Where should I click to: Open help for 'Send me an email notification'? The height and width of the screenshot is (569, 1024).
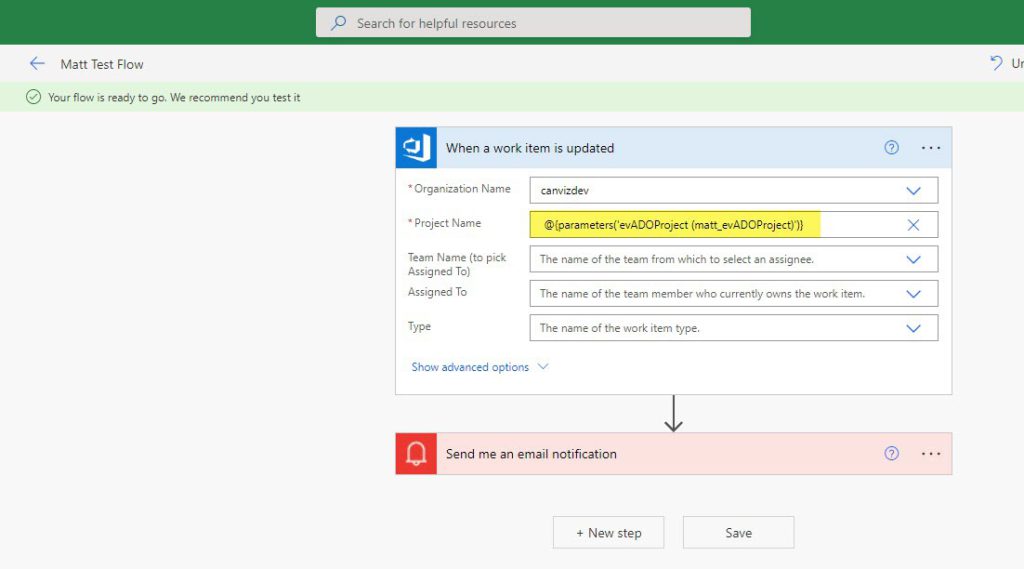[x=891, y=453]
